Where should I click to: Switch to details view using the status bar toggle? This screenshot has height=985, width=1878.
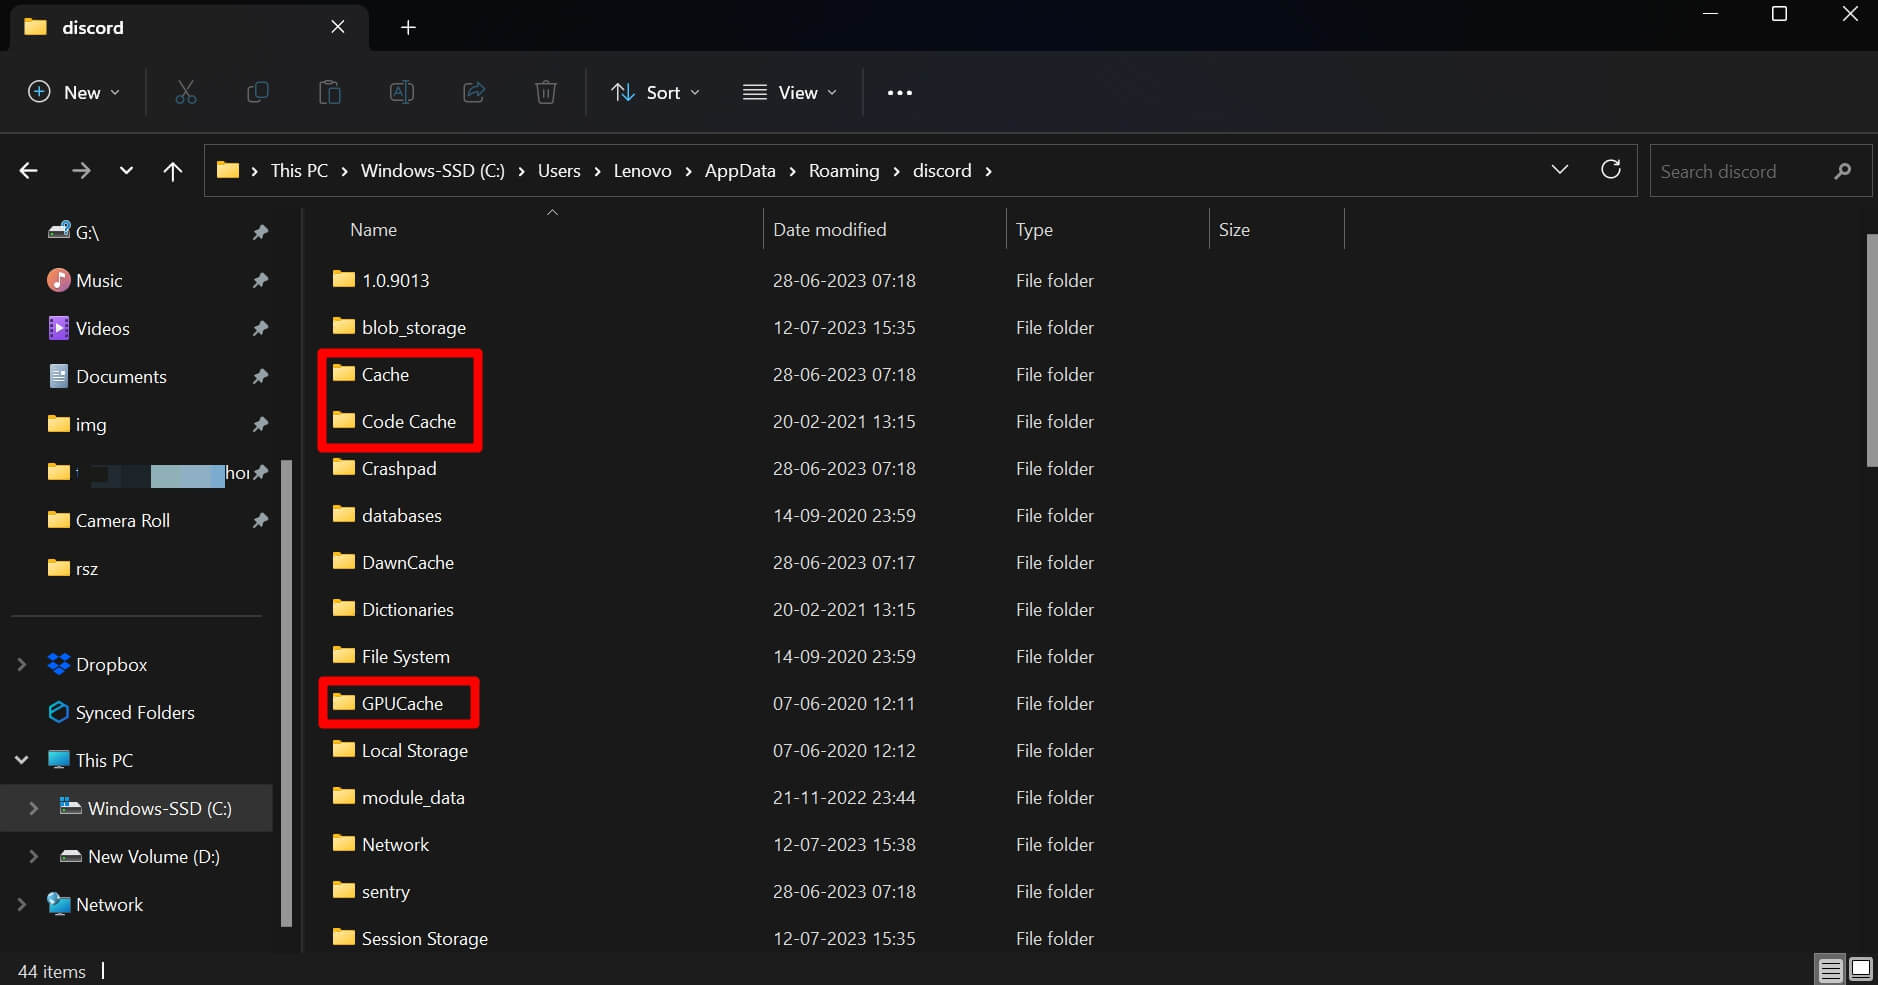coord(1832,968)
